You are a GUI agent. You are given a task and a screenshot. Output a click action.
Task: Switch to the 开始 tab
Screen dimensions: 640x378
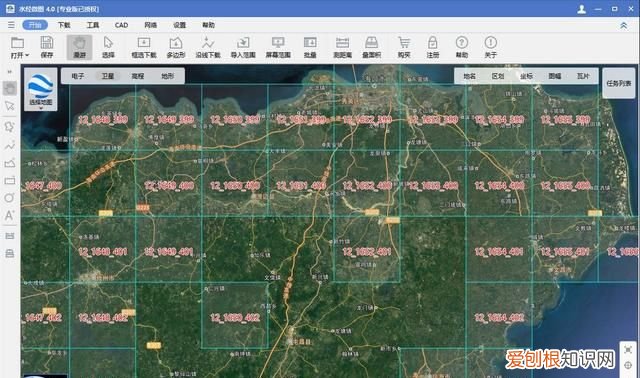(35, 25)
